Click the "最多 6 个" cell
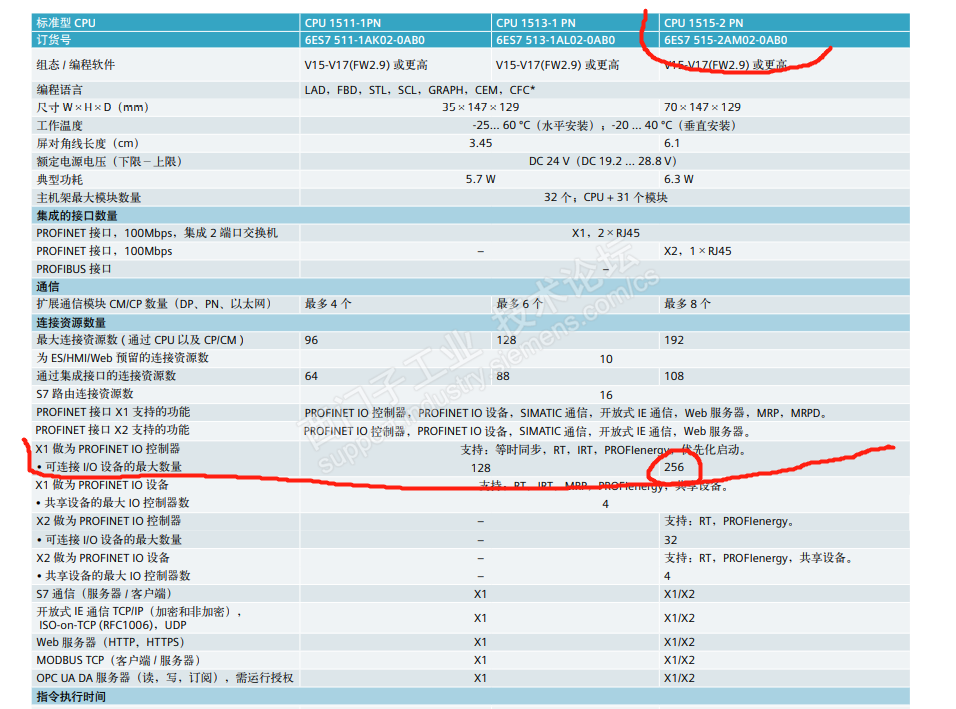 pyautogui.click(x=519, y=304)
